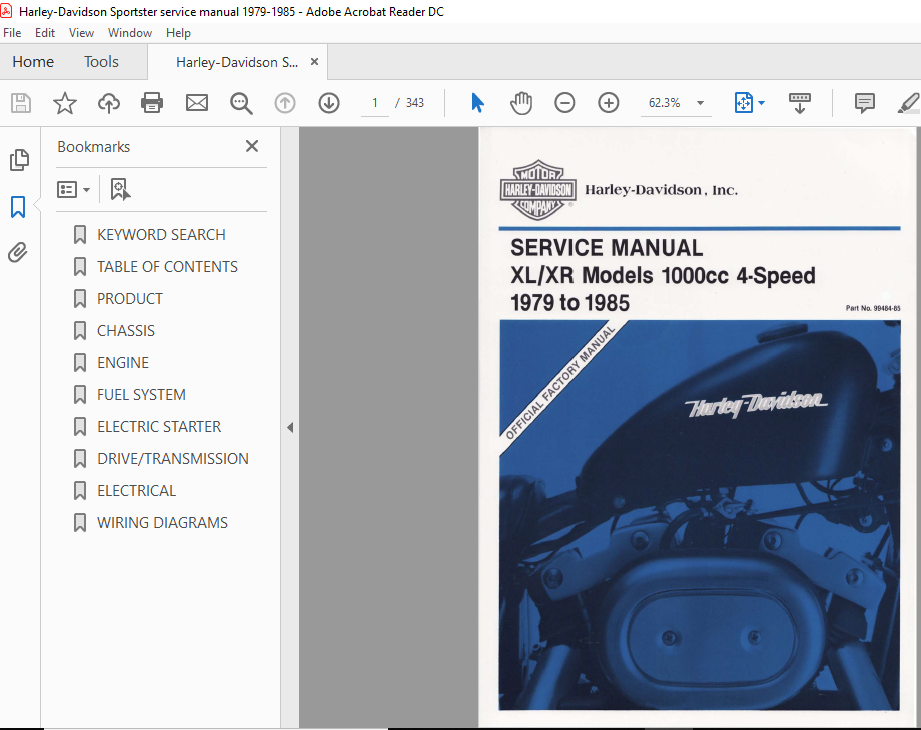This screenshot has height=730, width=921.
Task: Switch to the Home tab
Action: click(33, 62)
